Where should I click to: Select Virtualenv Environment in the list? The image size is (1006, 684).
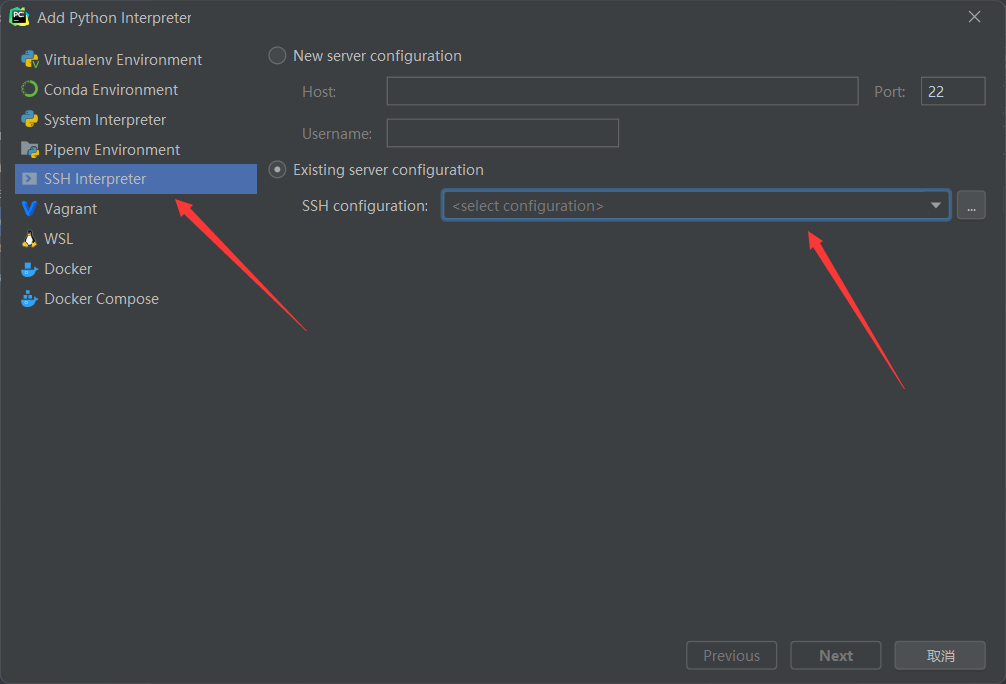click(136, 60)
